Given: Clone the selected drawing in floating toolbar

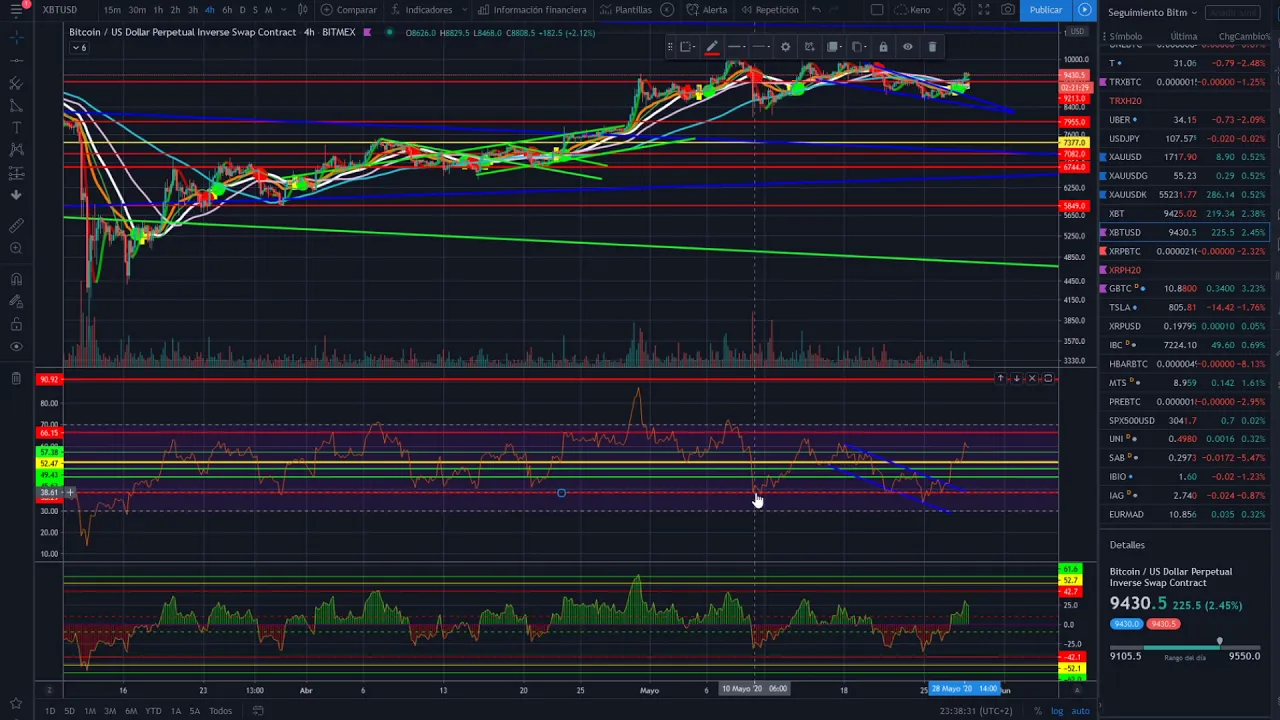Looking at the screenshot, I should [858, 47].
